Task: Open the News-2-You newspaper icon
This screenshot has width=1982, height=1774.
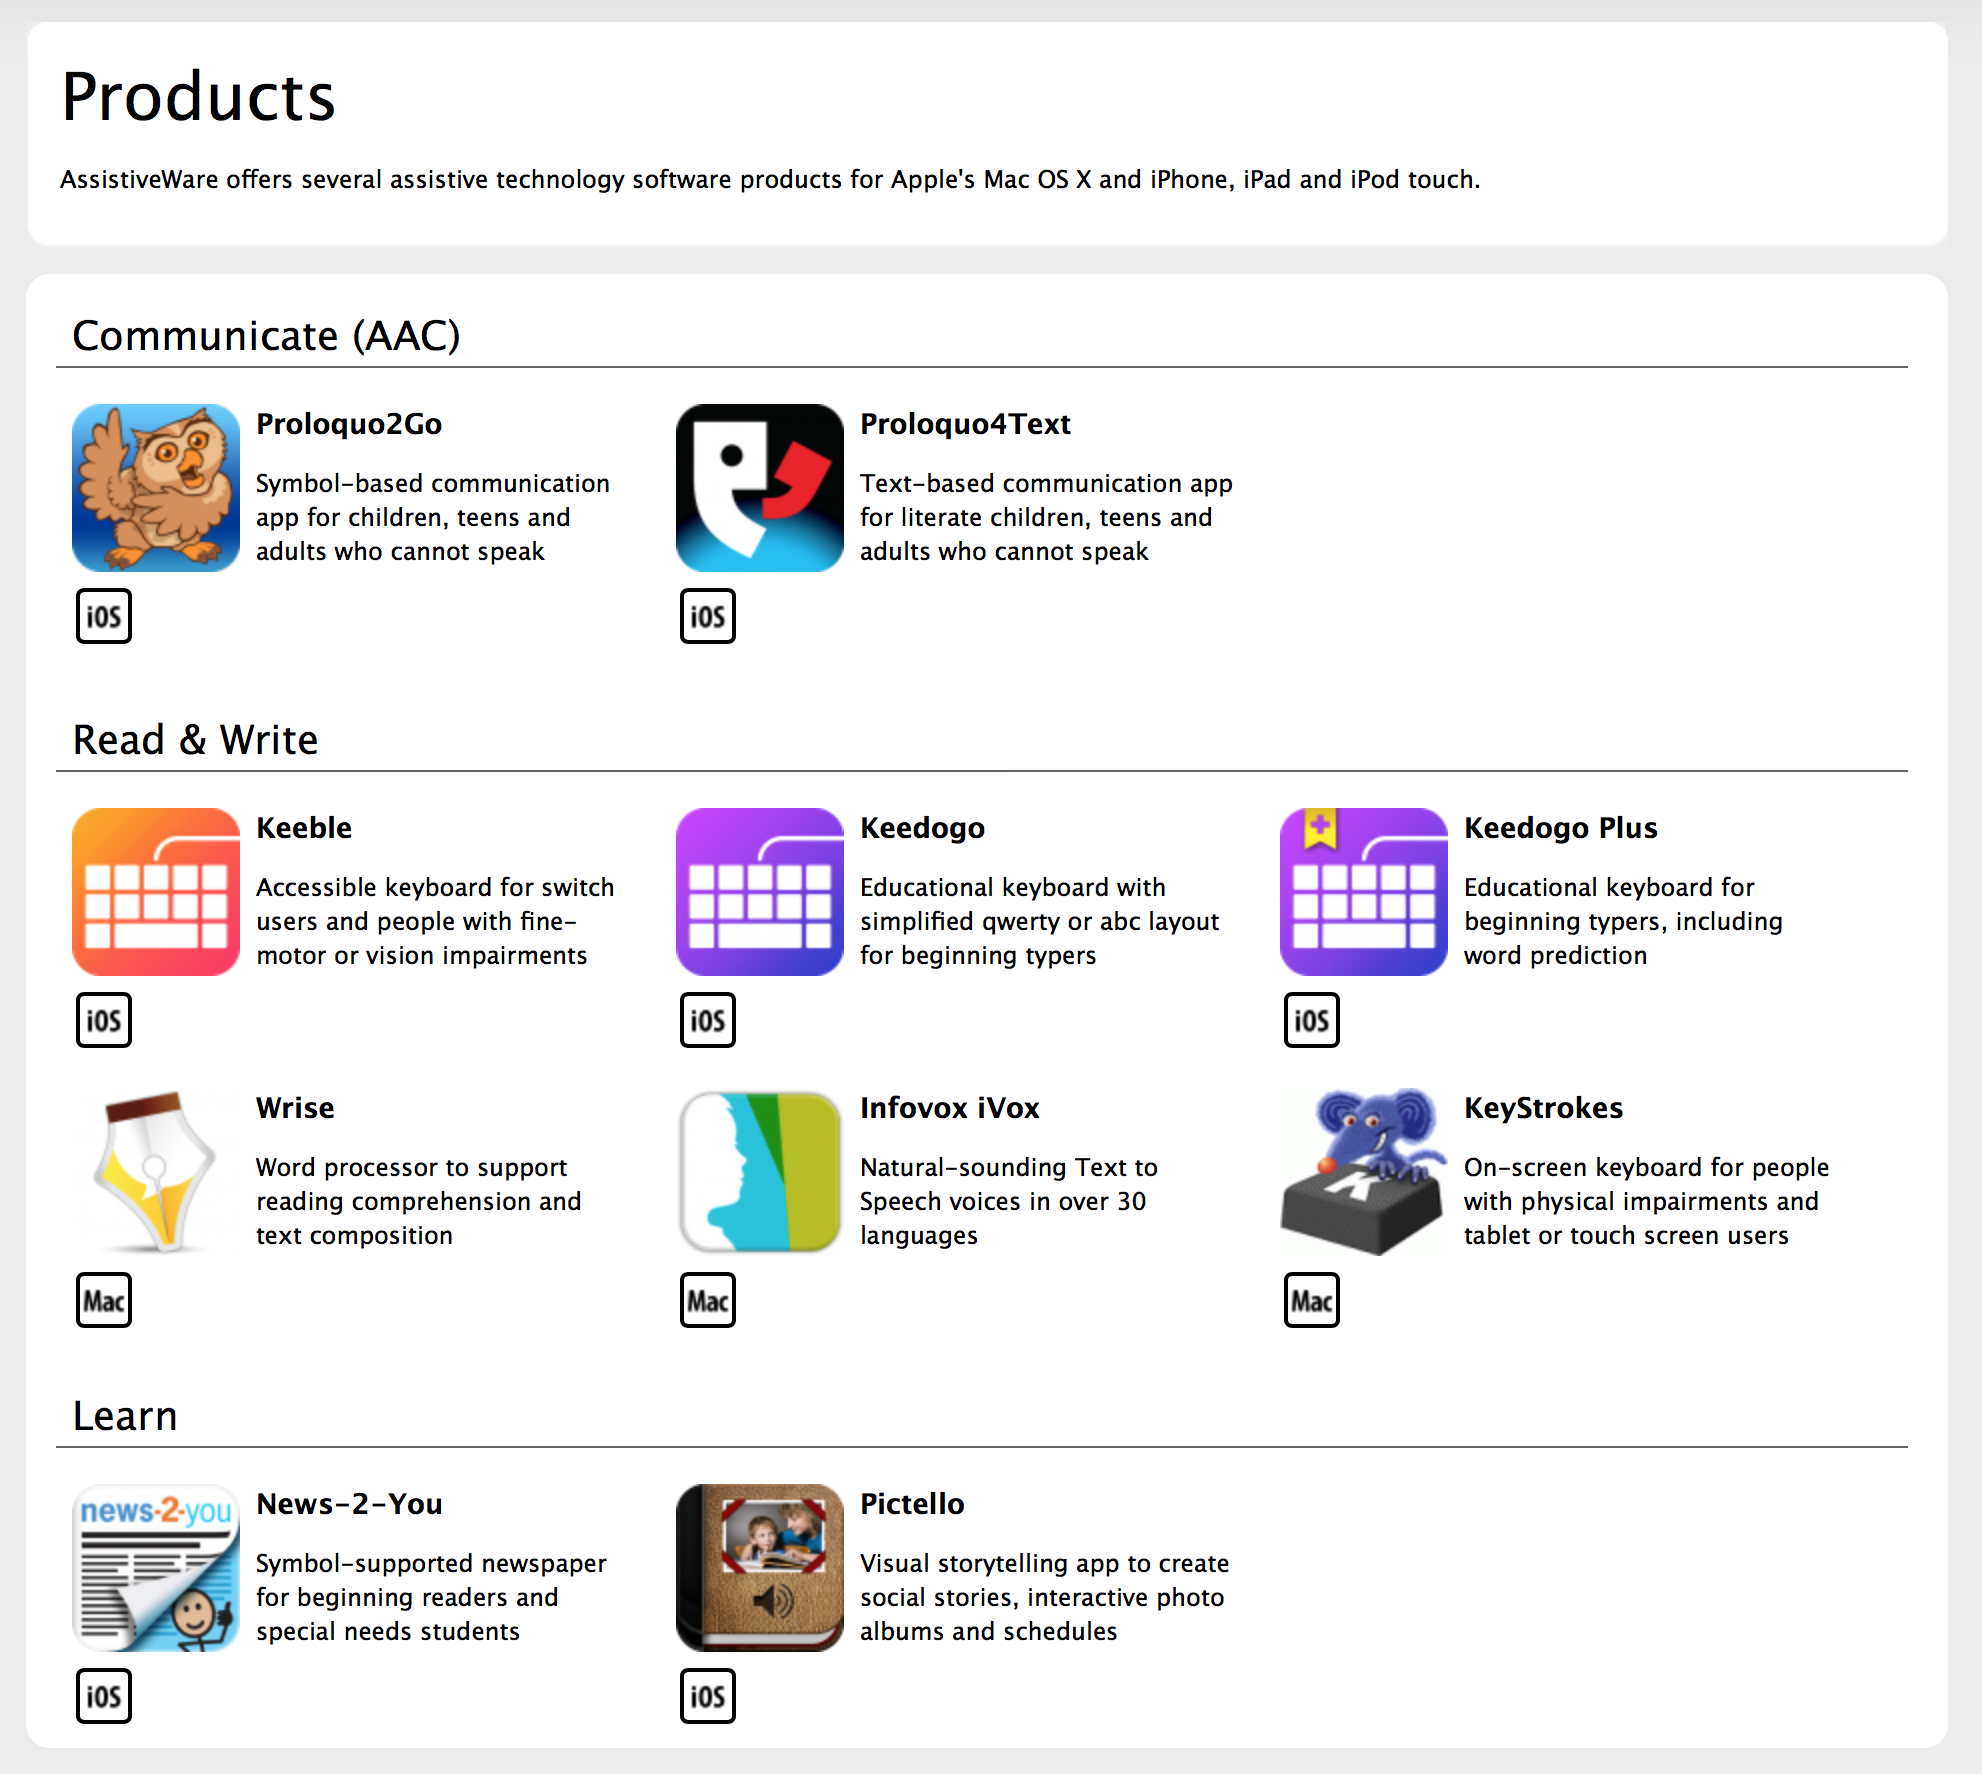Action: tap(156, 1568)
